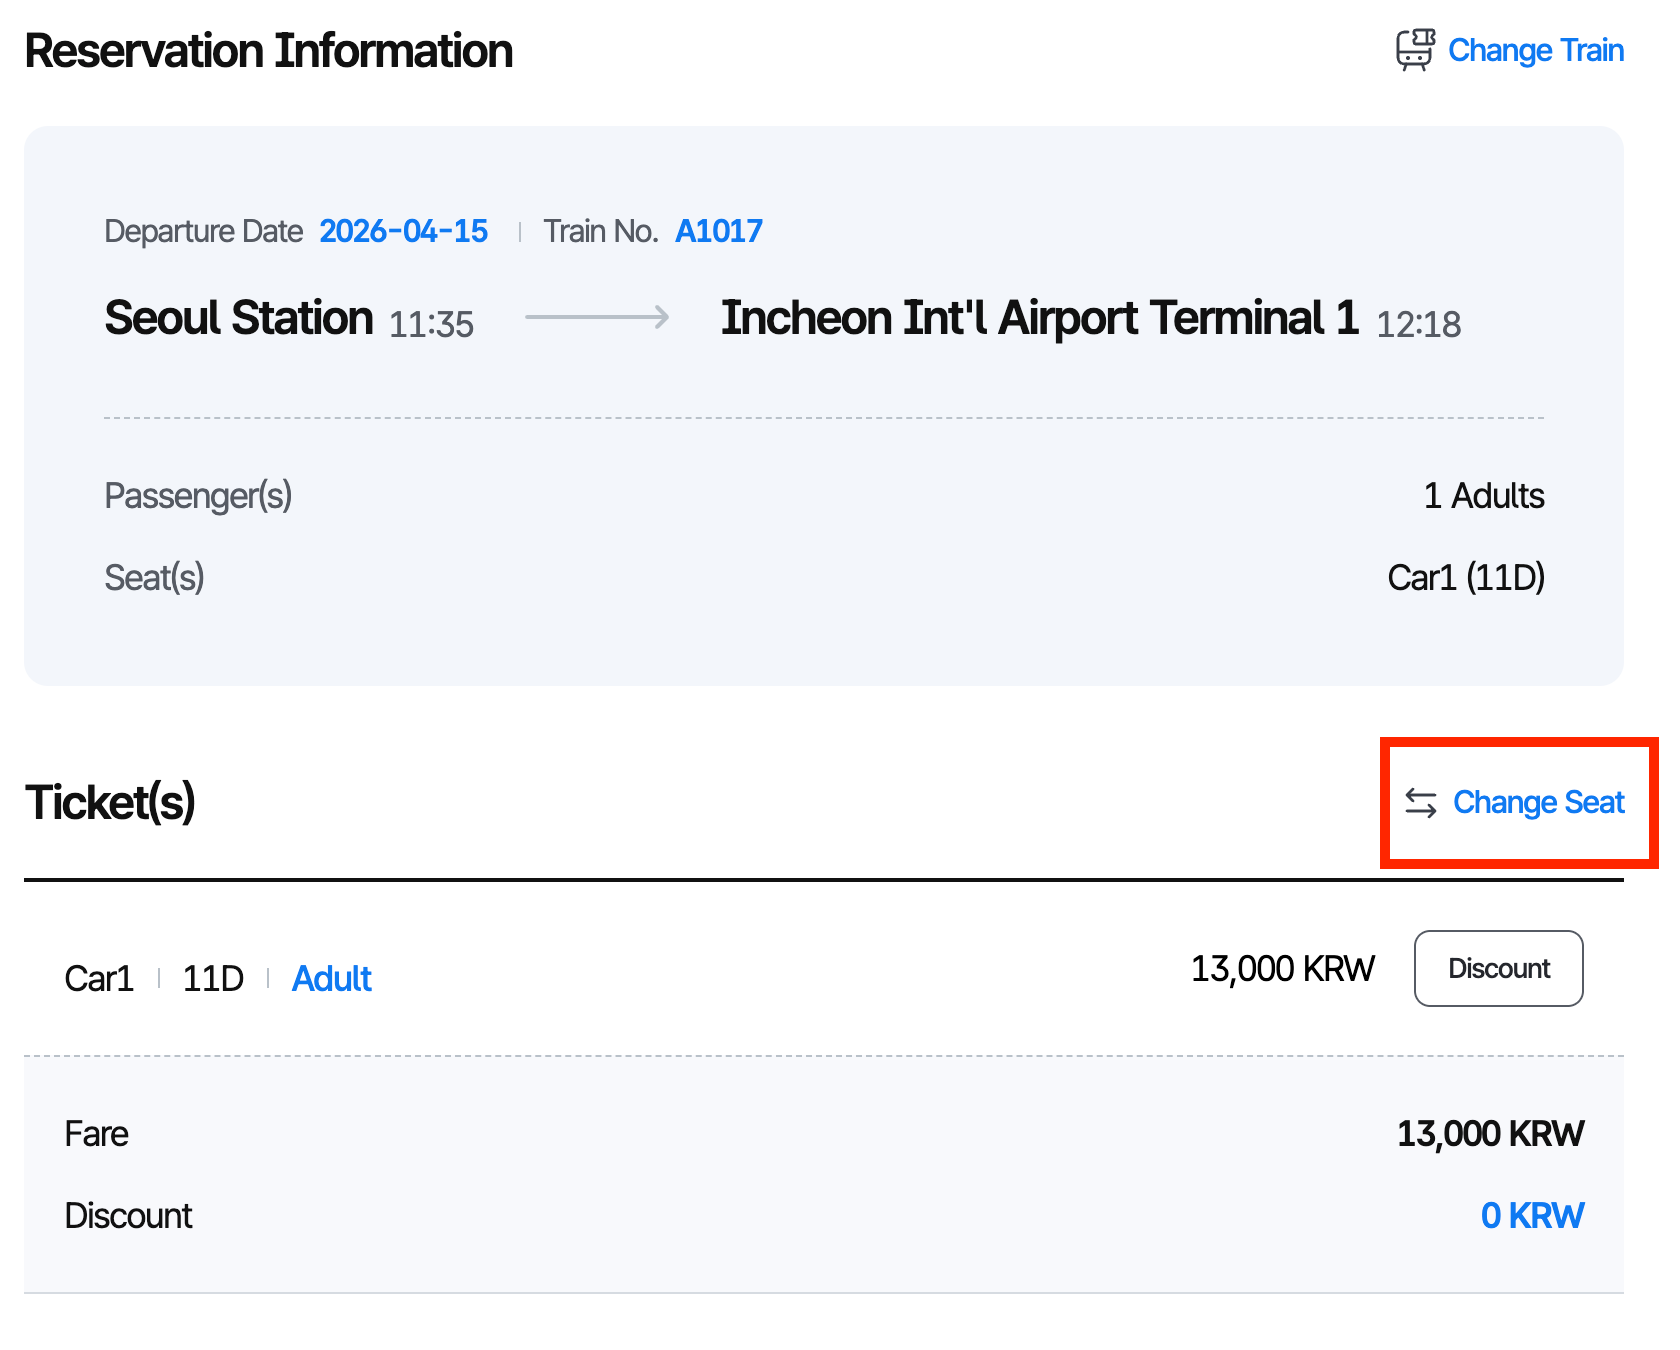The height and width of the screenshot is (1350, 1680).
Task: Click the Fare row showing 13,000 KRW
Action: coord(1489,1133)
